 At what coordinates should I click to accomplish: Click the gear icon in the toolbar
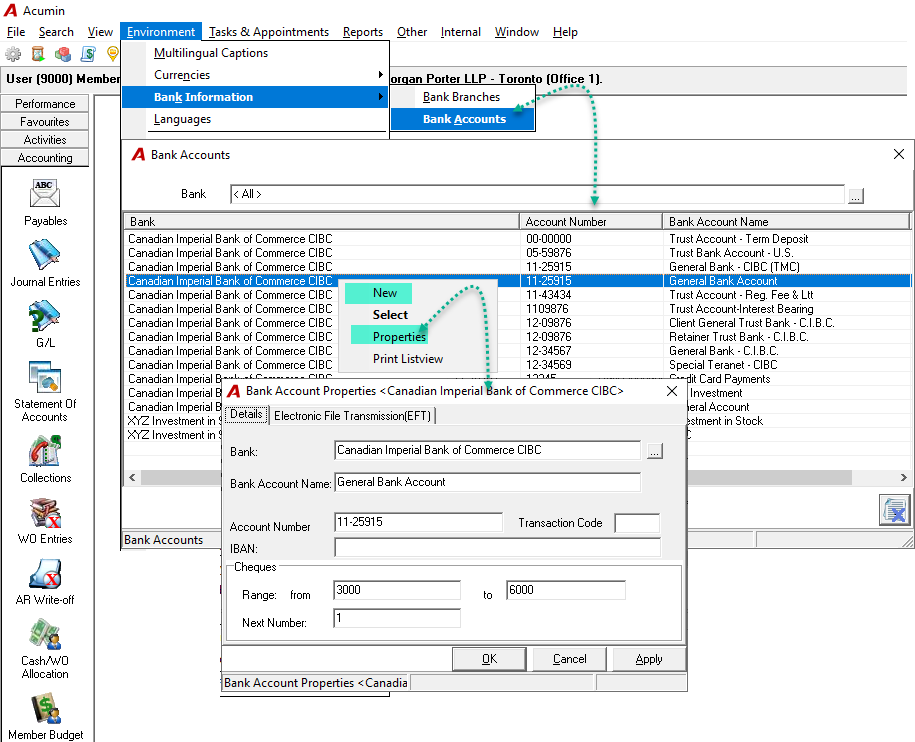(13, 54)
